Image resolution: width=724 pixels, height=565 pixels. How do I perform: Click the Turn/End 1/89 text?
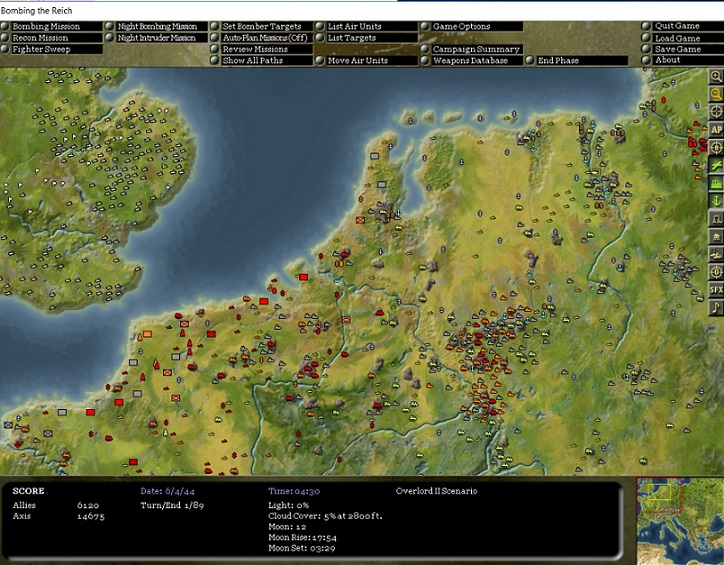[172, 505]
